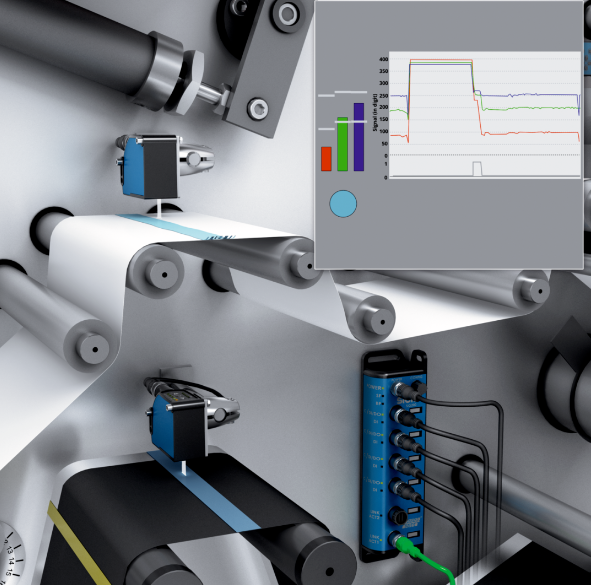Image resolution: width=591 pixels, height=585 pixels.
Task: Click the lower hex screw on the cylinder bracket
Action: point(258,109)
